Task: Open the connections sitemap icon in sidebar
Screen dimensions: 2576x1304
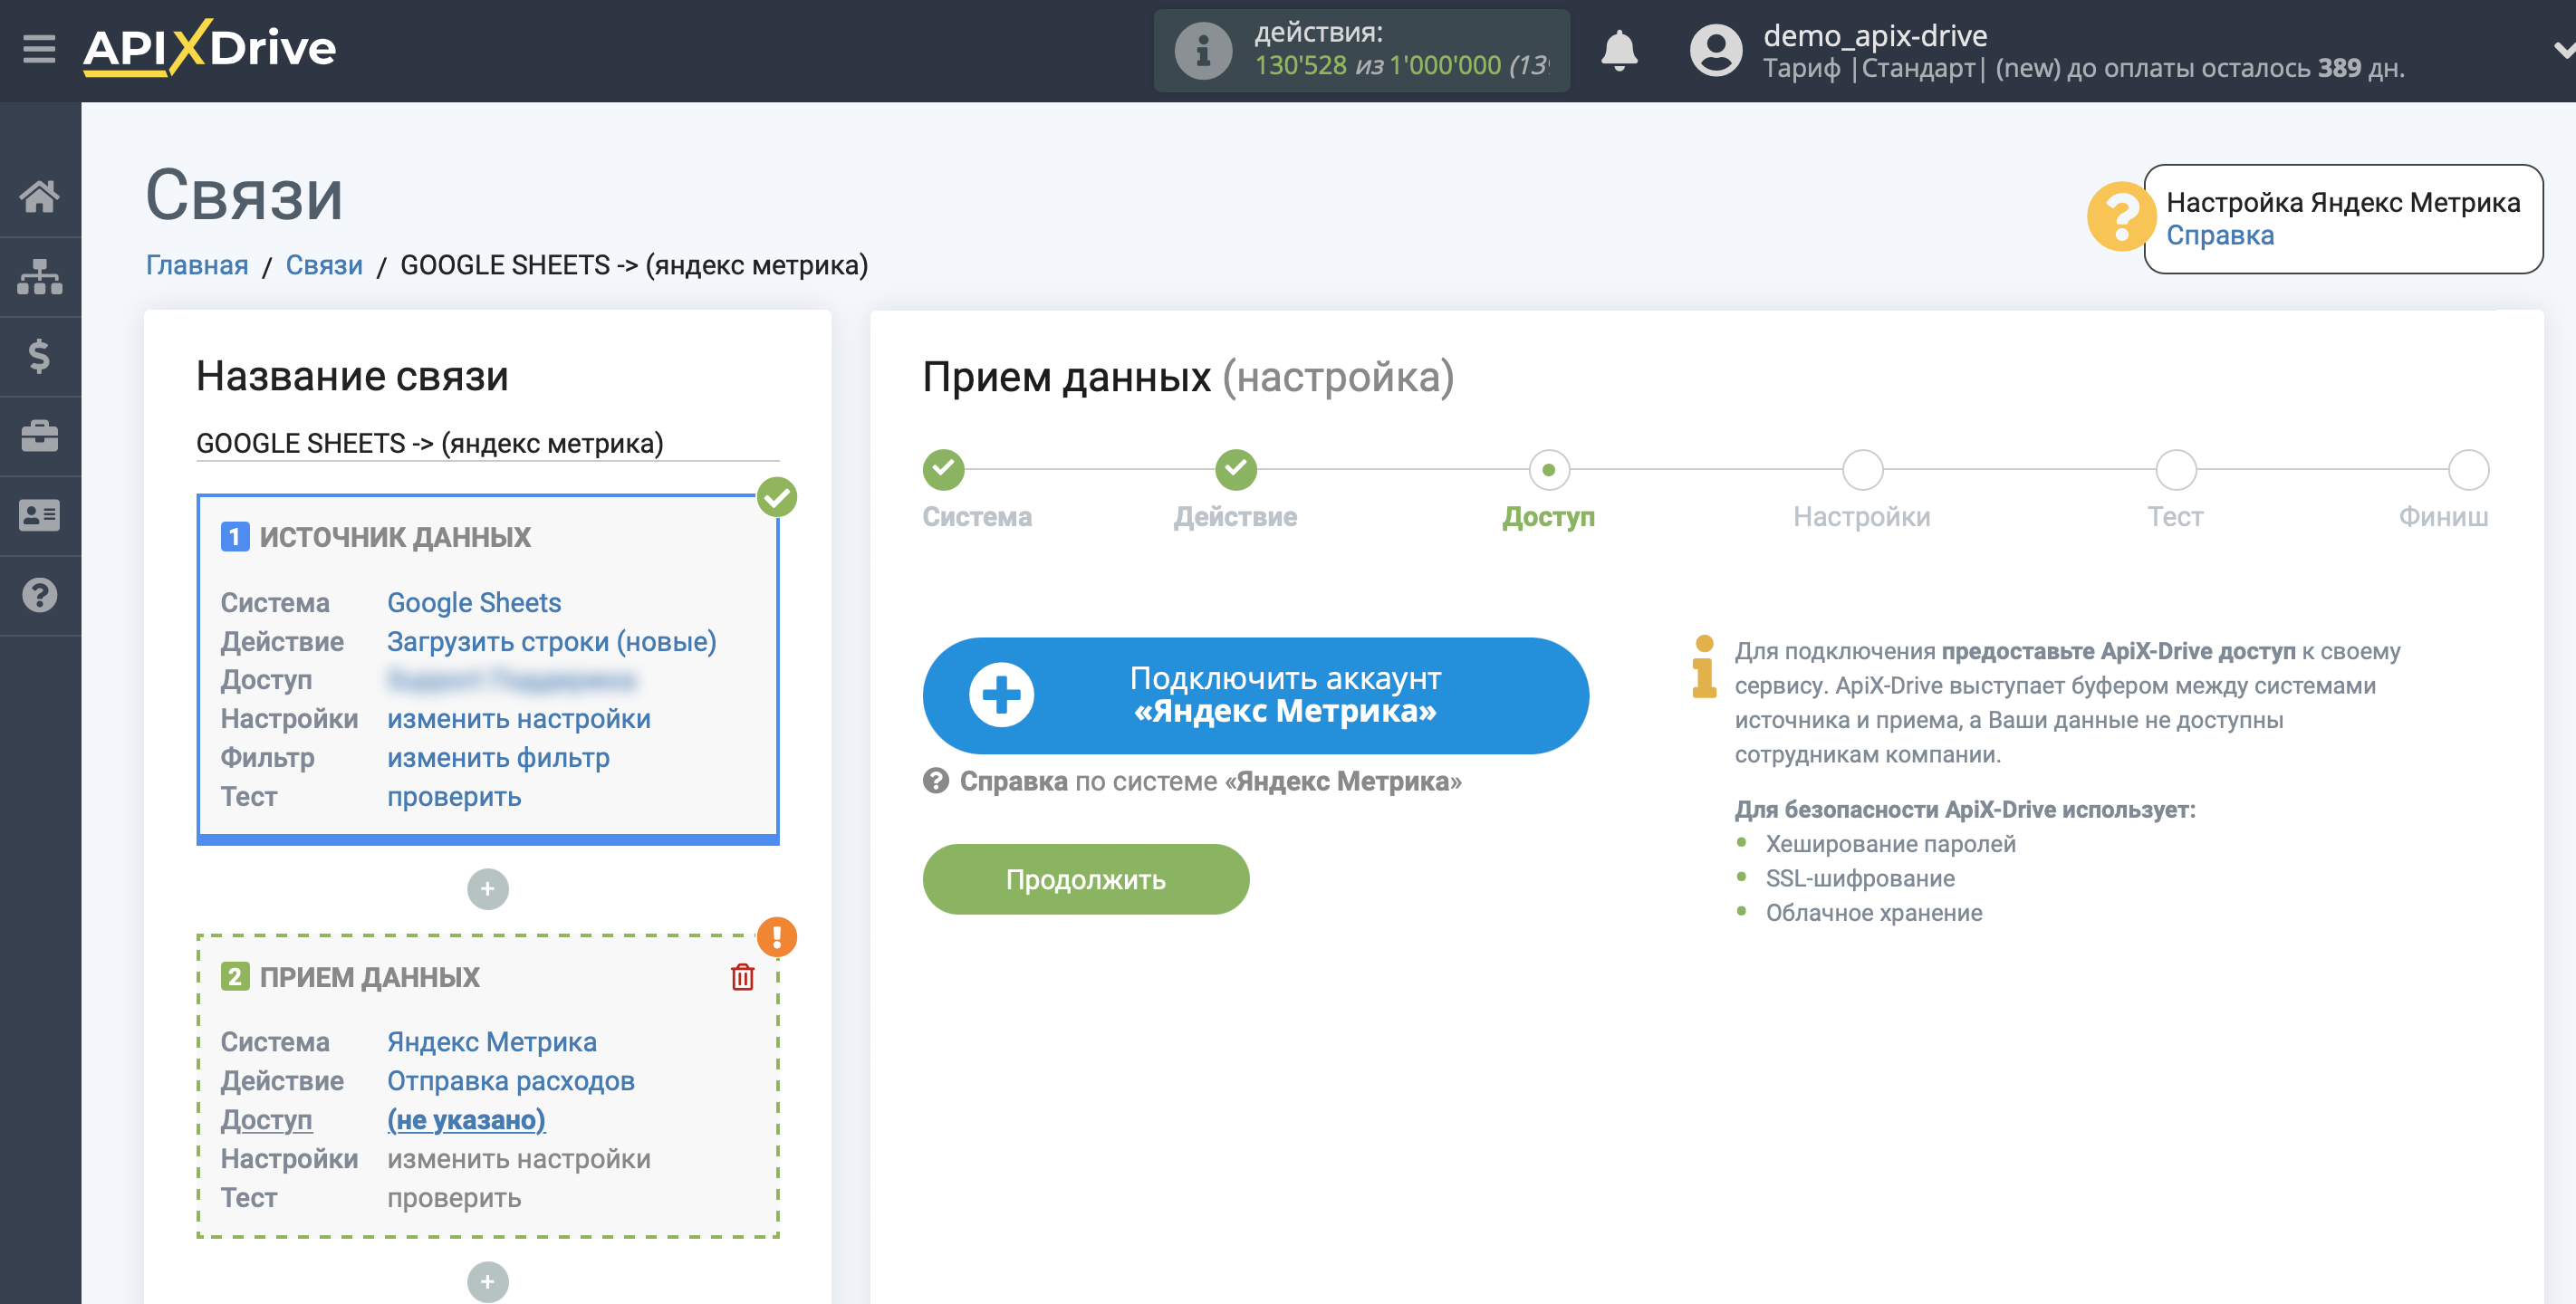Action: pos(39,277)
